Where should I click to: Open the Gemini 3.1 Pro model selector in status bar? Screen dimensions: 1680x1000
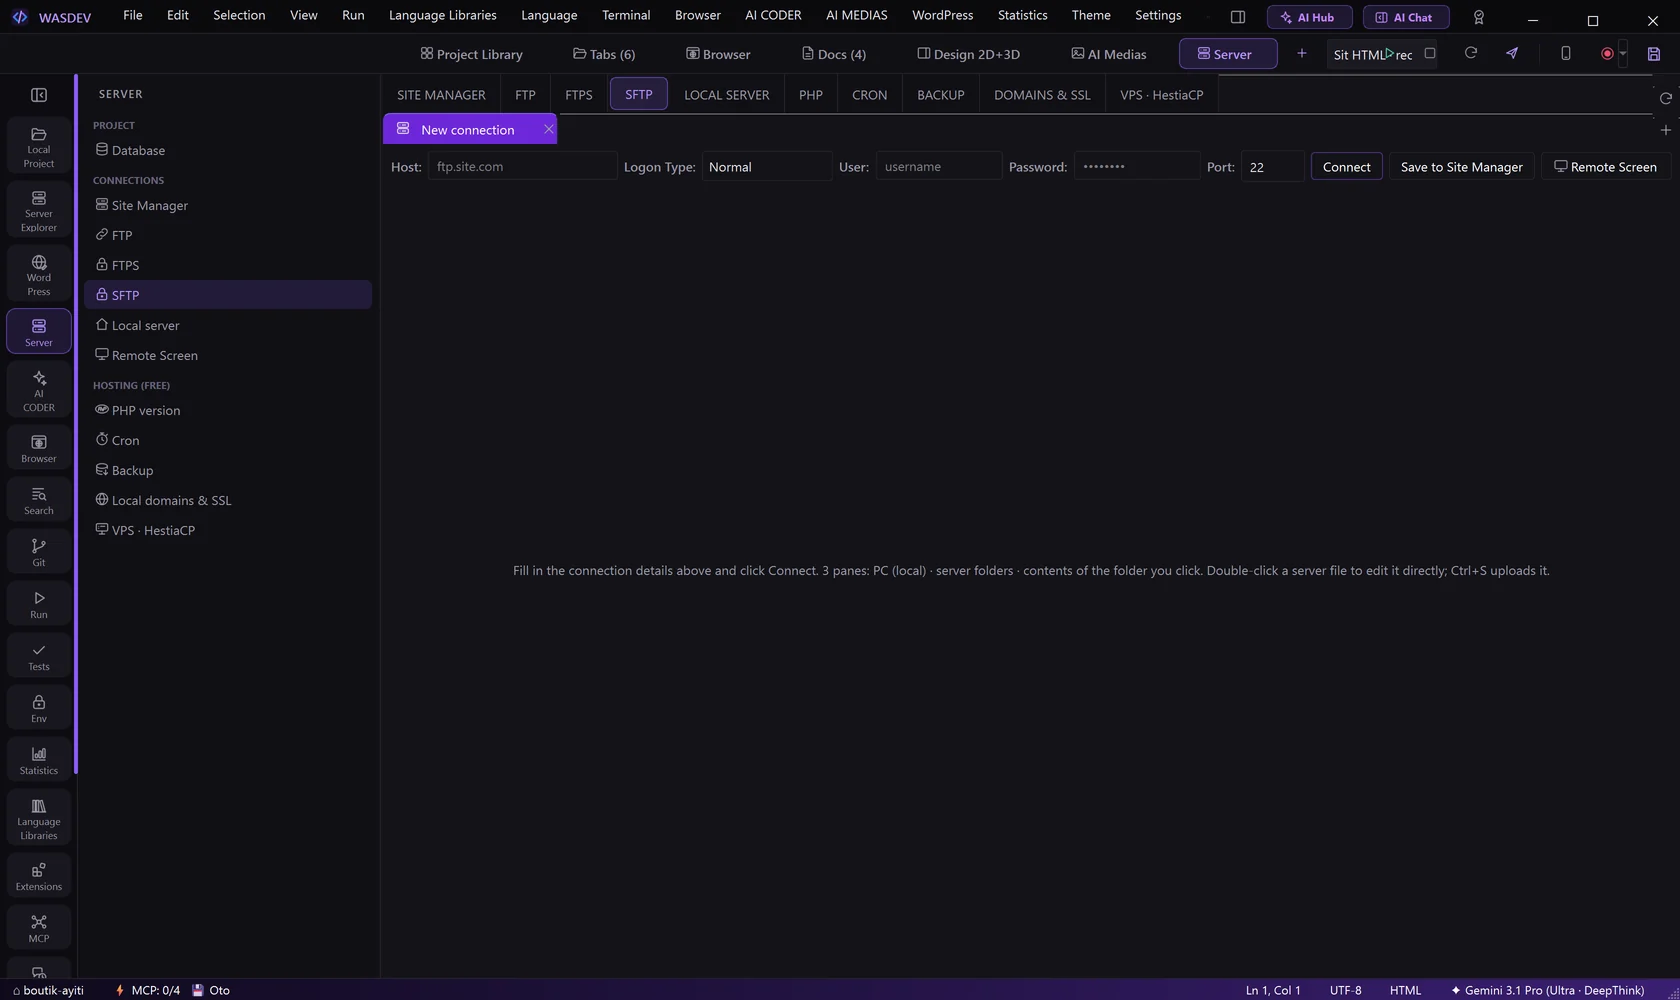coord(1547,990)
